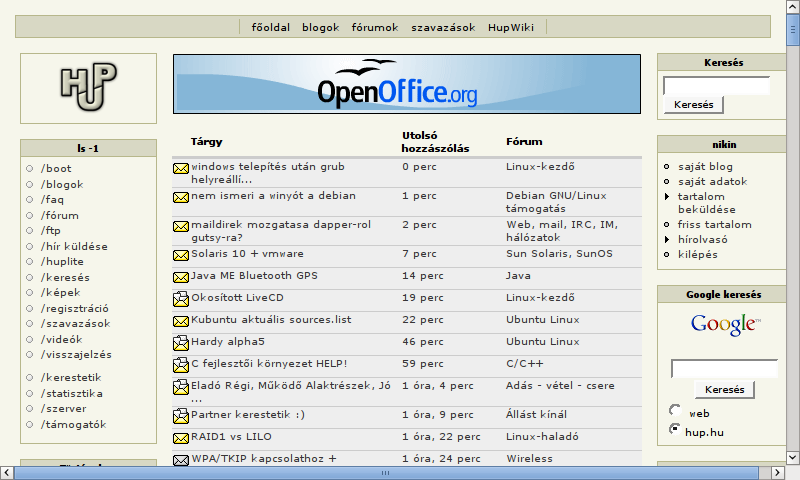Open the /képek sidebar link
Viewport: 800px width, 480px height.
(x=60, y=293)
